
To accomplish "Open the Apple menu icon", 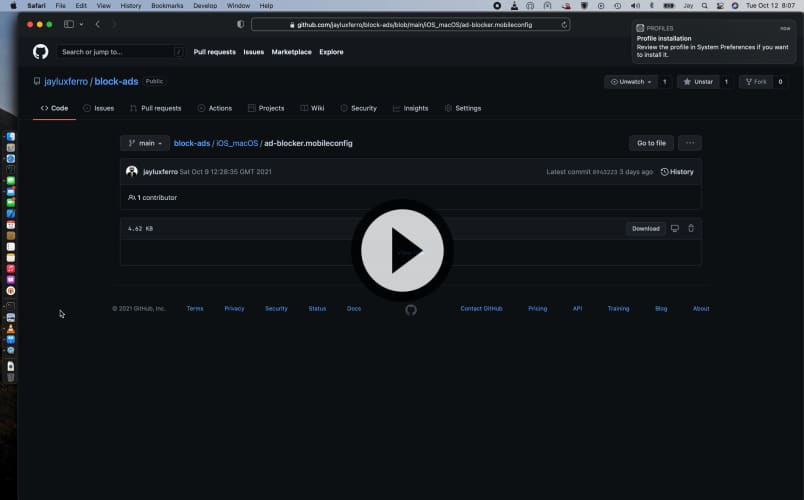I will (x=13, y=6).
